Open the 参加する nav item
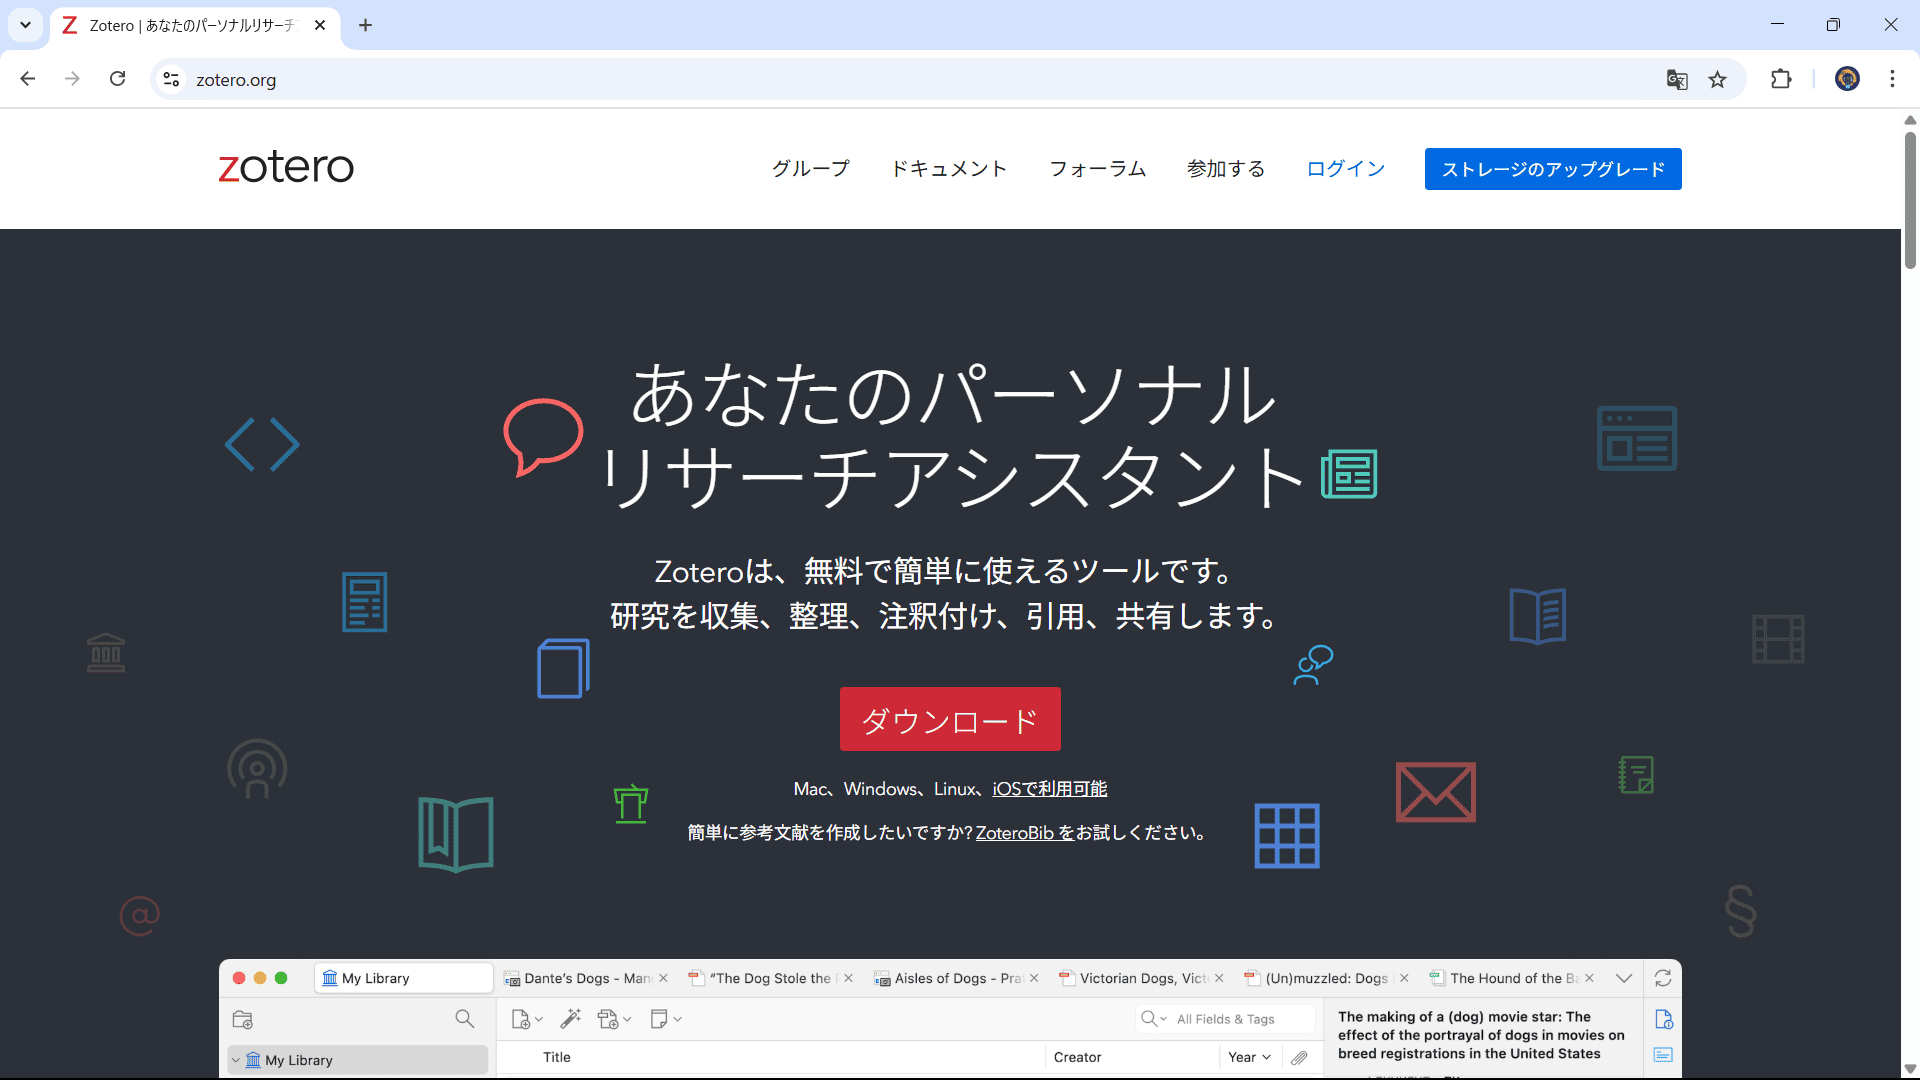1920x1080 pixels. point(1226,169)
